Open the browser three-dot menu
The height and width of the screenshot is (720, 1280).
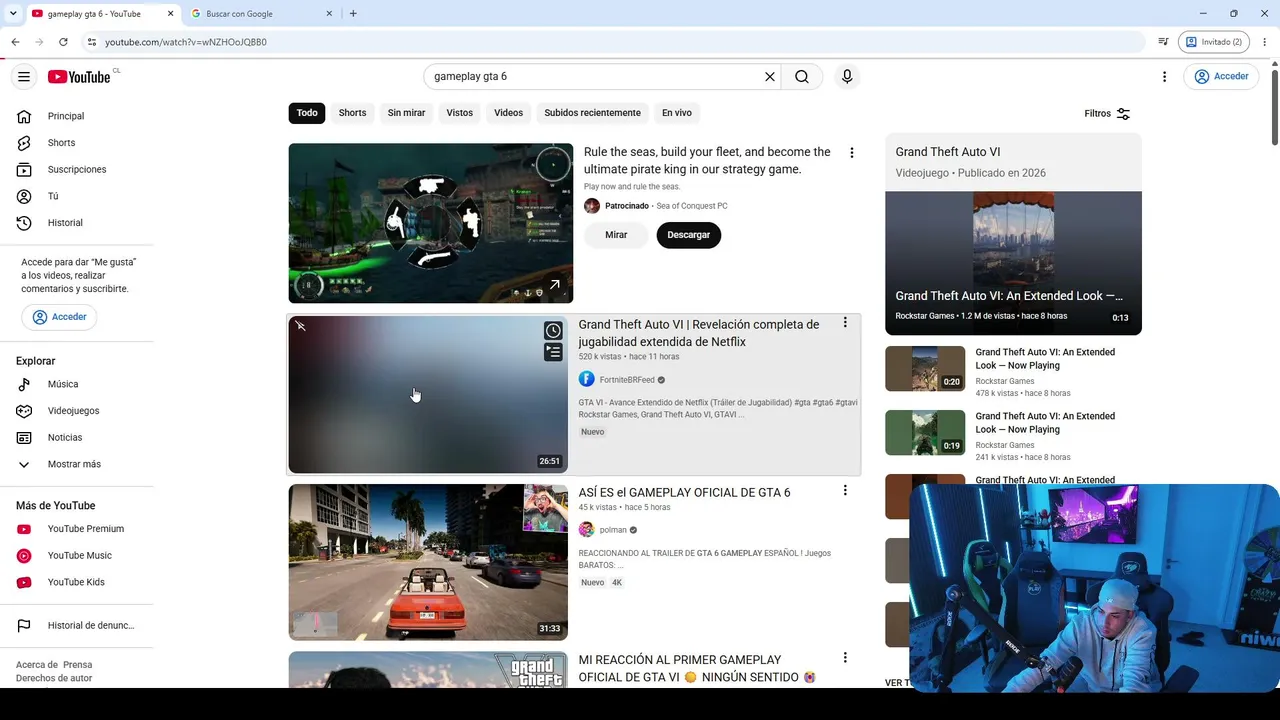[x=1265, y=42]
